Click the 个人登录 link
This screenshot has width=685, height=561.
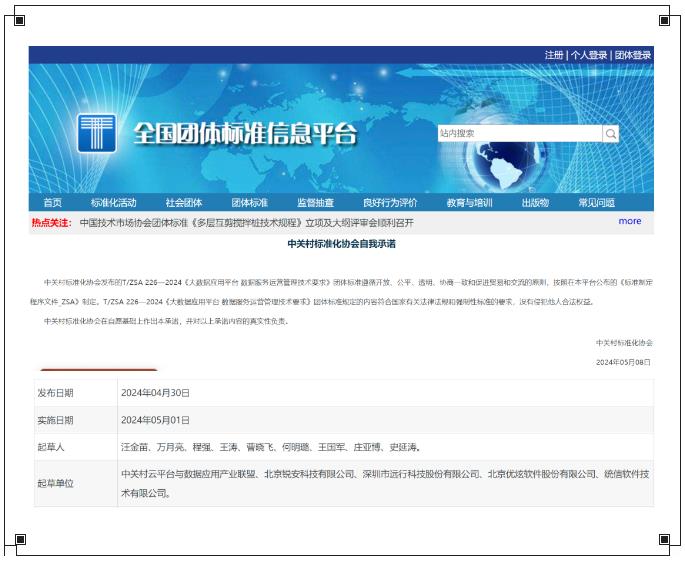pos(589,55)
